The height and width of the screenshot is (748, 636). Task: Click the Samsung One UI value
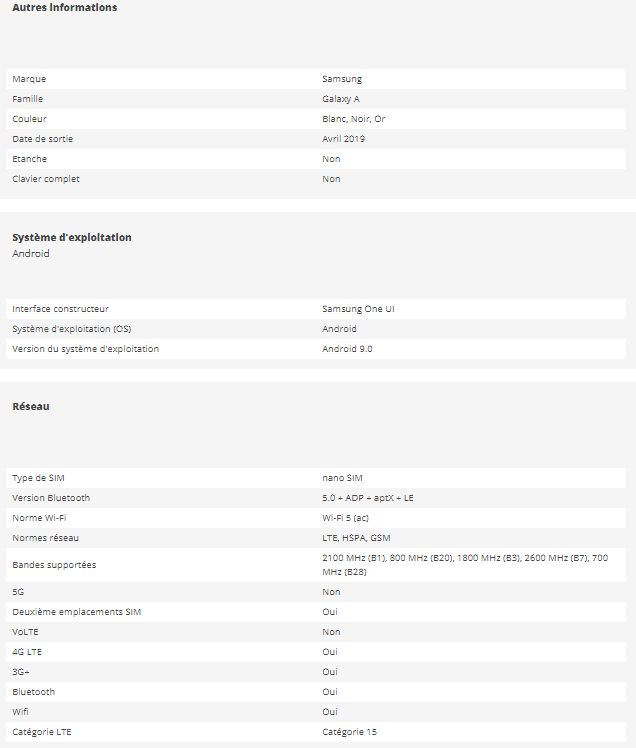[x=358, y=309]
